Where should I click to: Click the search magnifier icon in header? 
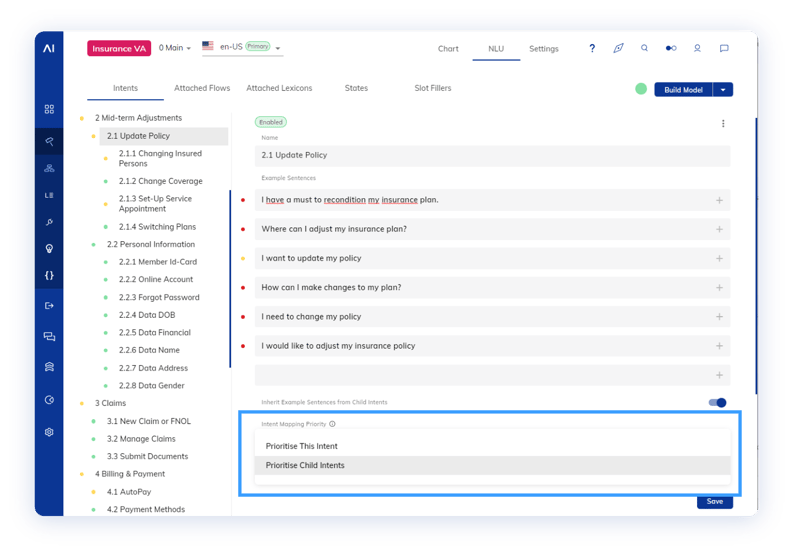644,48
